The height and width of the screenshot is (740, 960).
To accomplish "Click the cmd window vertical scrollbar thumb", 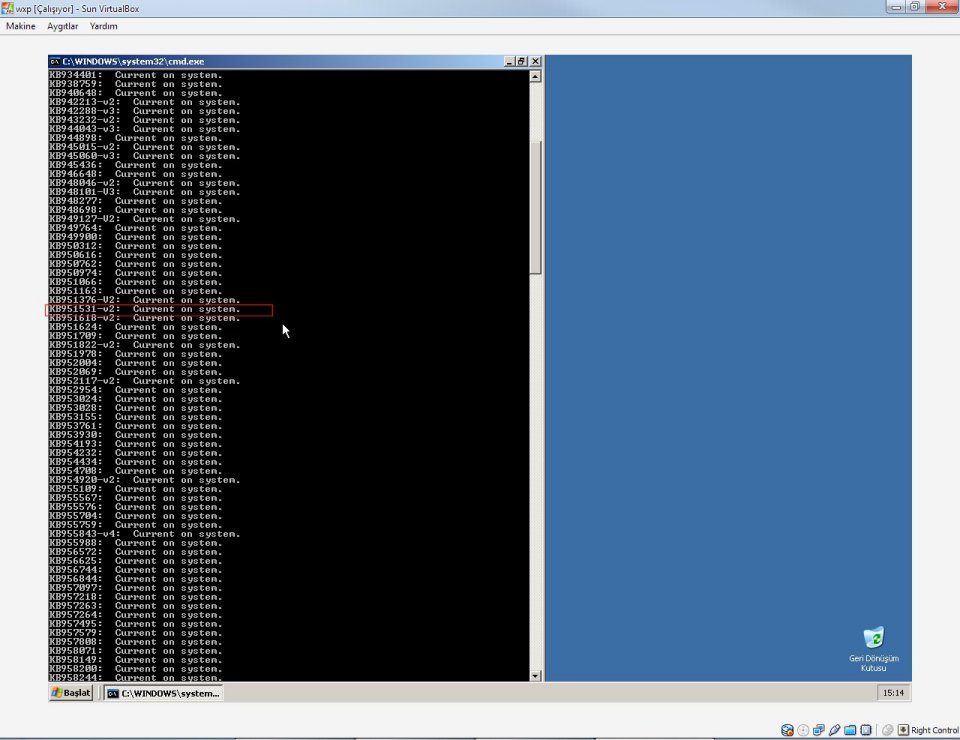I will coord(535,207).
